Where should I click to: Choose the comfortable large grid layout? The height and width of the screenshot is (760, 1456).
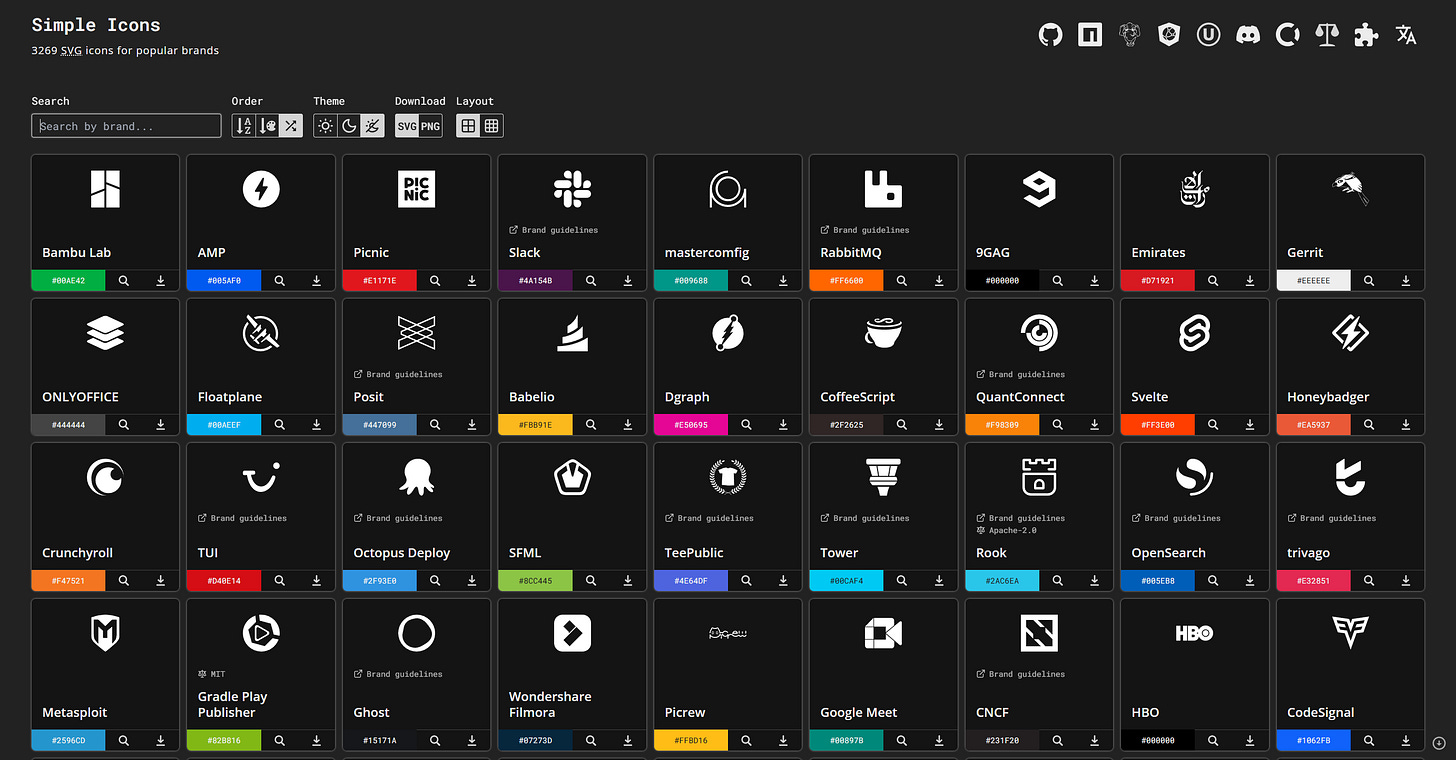click(468, 126)
